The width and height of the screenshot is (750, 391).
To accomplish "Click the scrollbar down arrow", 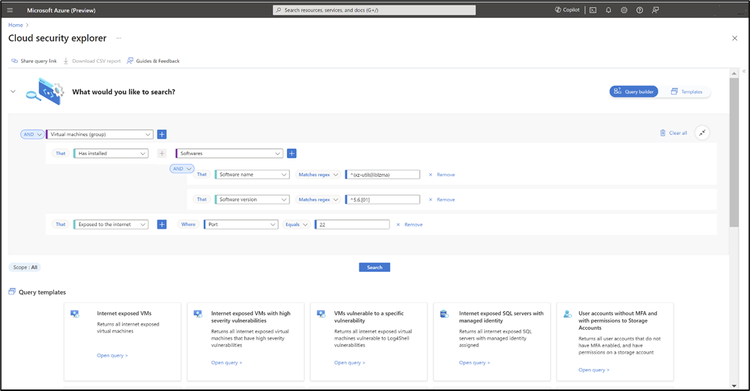I will tap(734, 386).
